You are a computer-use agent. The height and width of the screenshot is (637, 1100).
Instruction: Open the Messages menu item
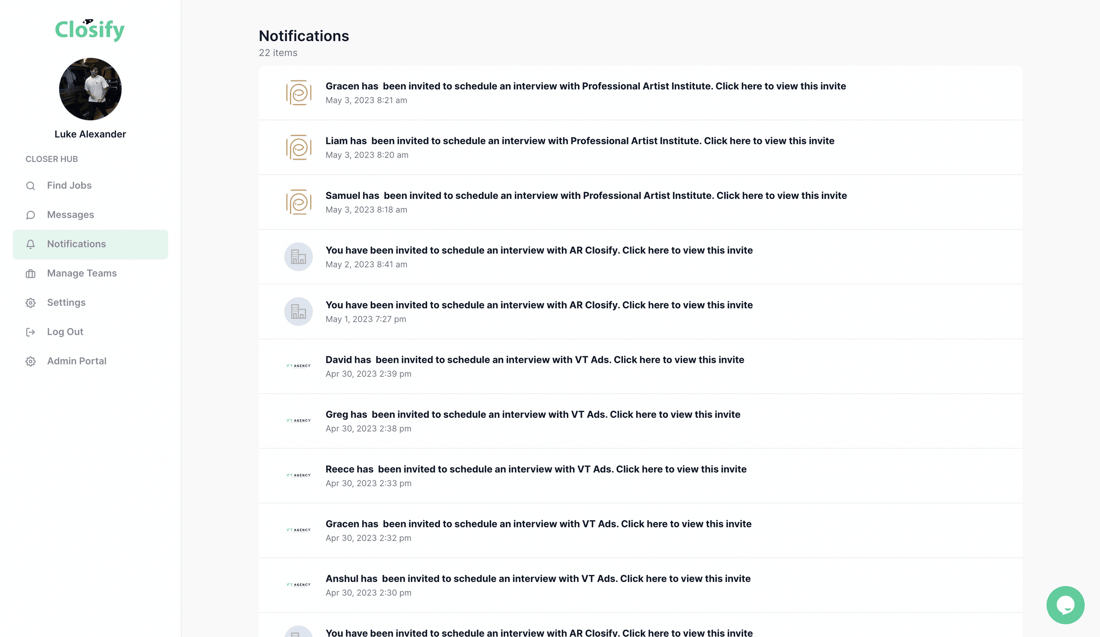[70, 215]
